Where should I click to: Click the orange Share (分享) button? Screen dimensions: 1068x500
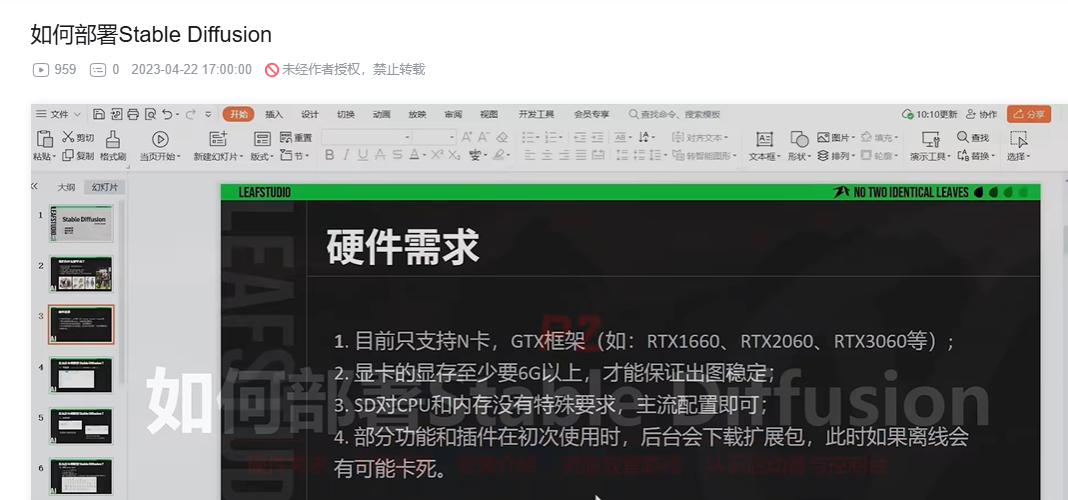pos(1028,114)
